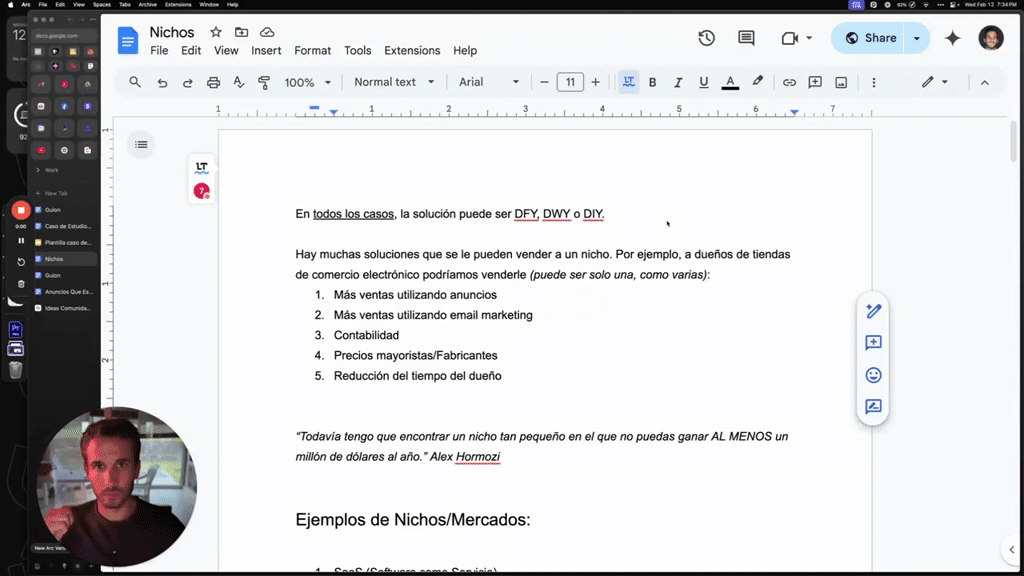The image size is (1024, 576).
Task: Add emoji reaction from margin panel
Action: pos(873,375)
